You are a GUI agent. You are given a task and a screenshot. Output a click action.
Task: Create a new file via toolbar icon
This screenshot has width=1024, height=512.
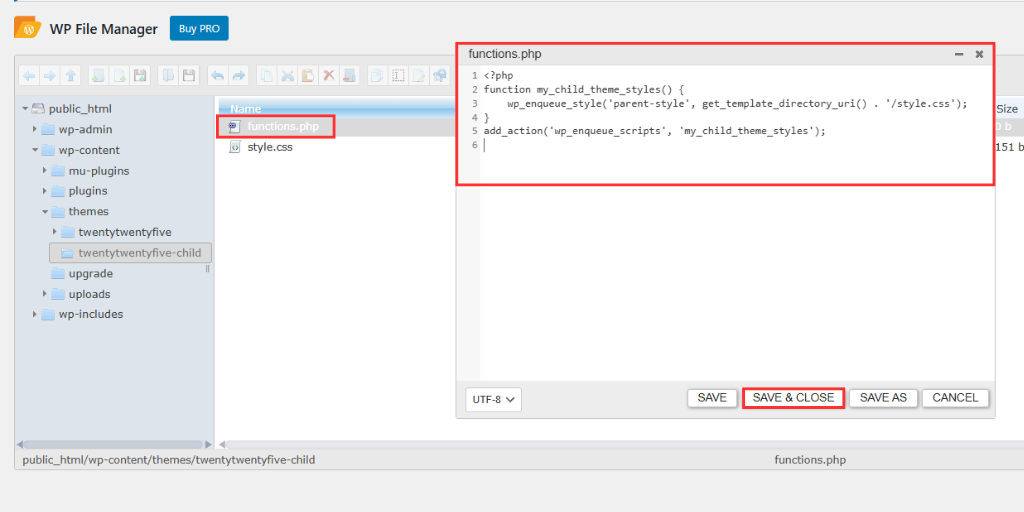(119, 76)
